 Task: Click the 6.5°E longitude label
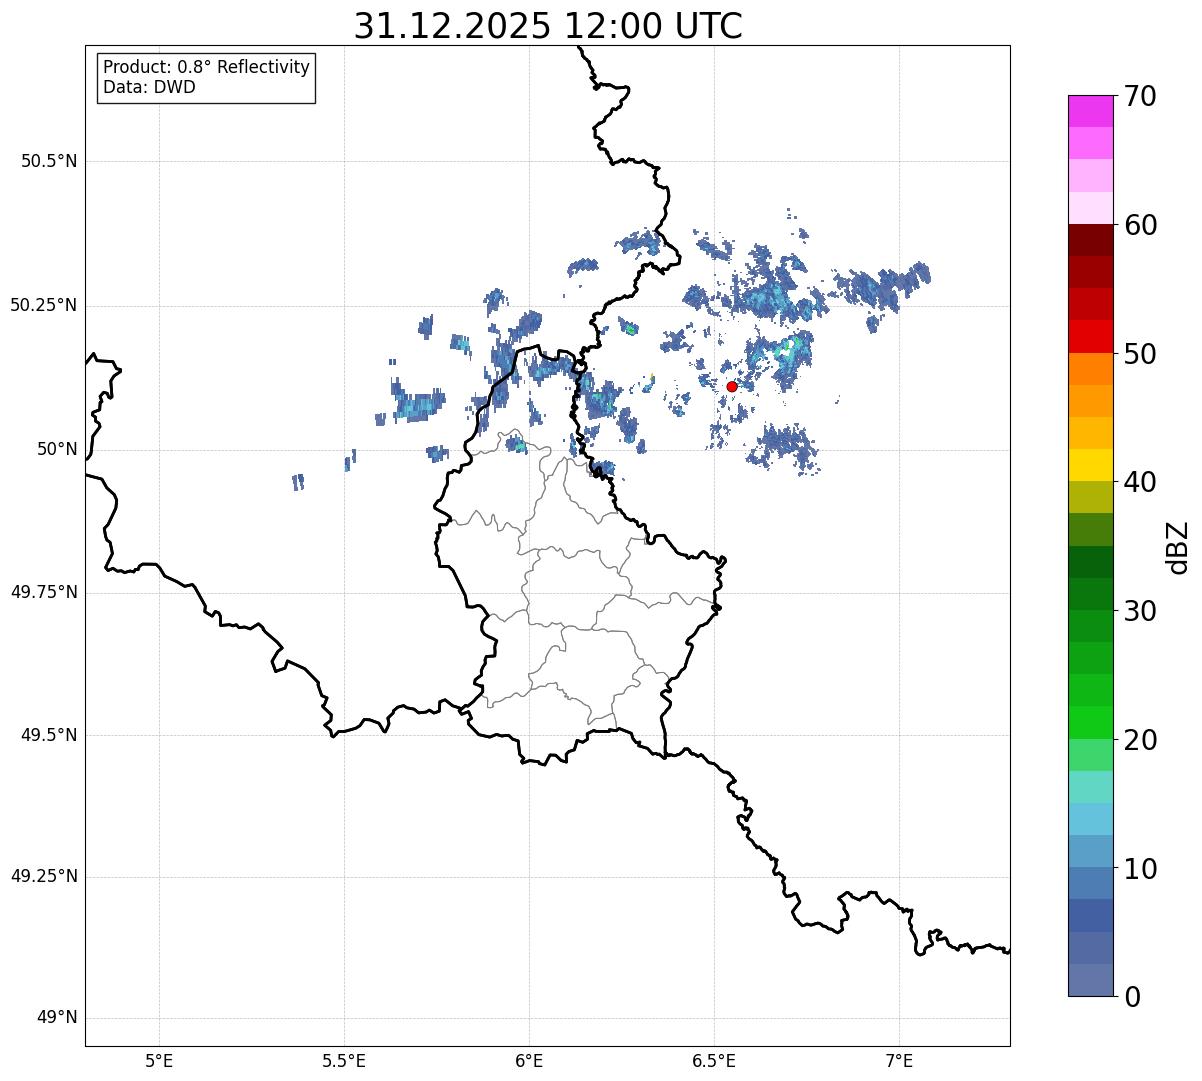714,1061
